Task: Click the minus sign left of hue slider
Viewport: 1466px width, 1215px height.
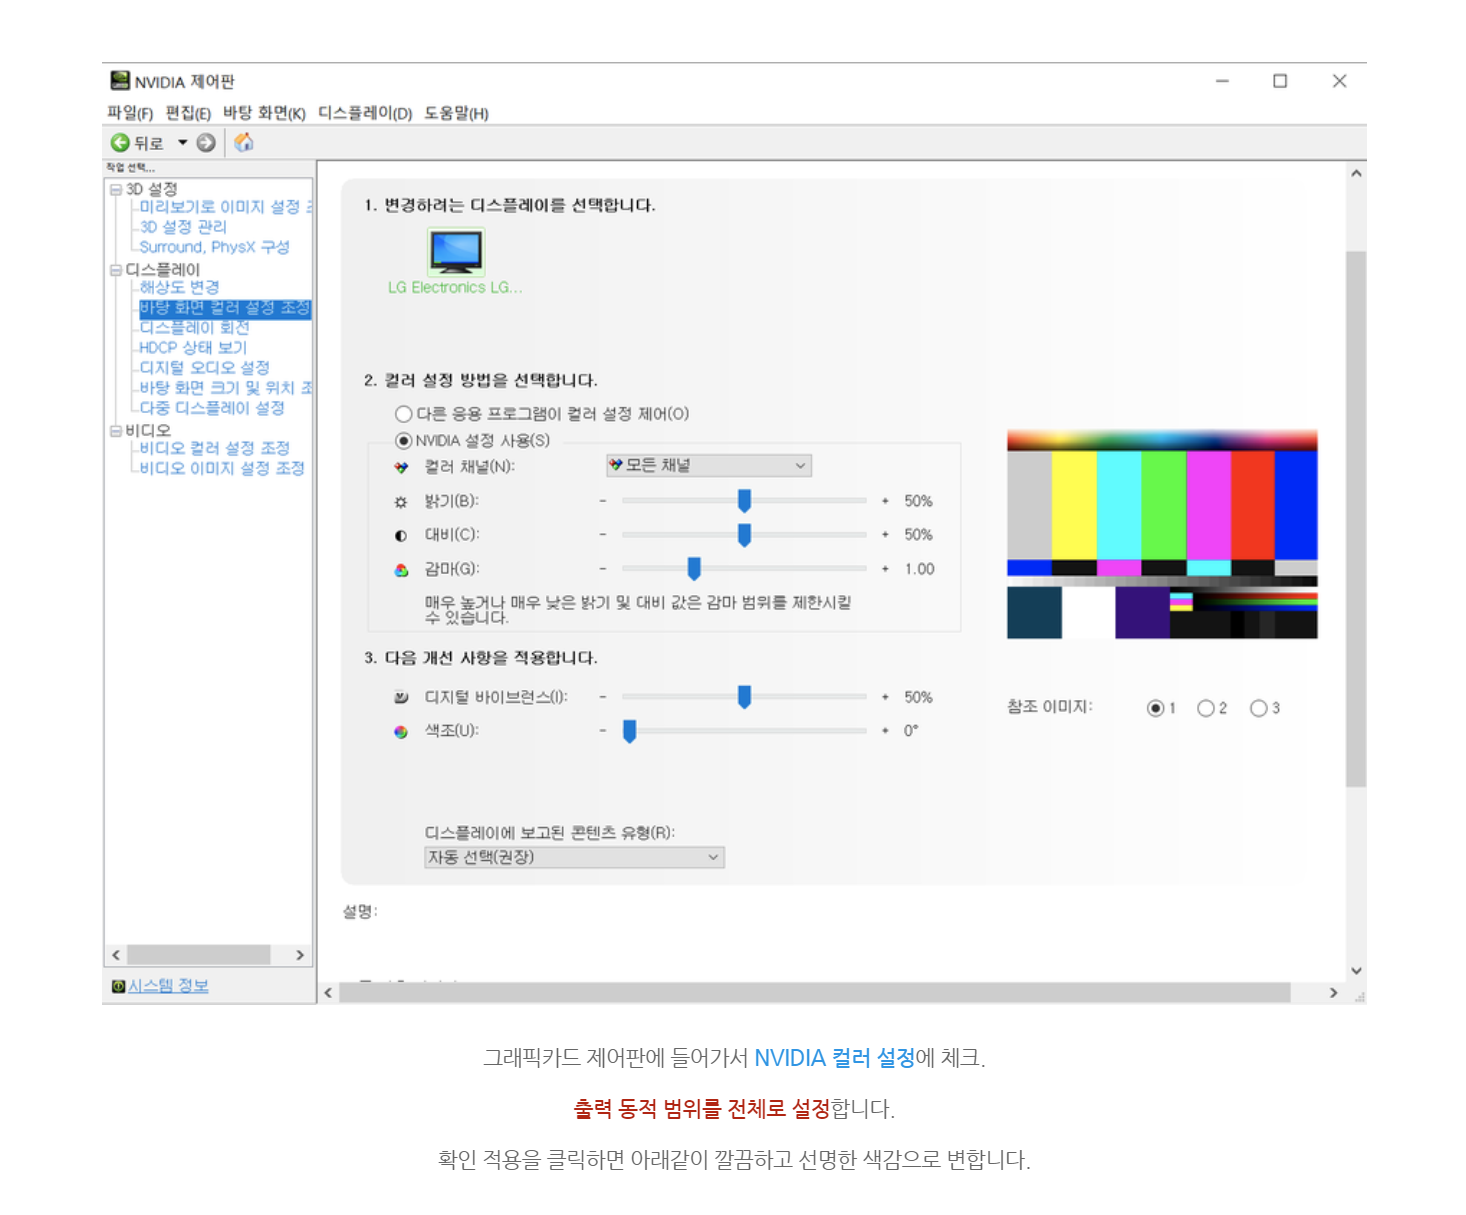Action: pos(603,731)
